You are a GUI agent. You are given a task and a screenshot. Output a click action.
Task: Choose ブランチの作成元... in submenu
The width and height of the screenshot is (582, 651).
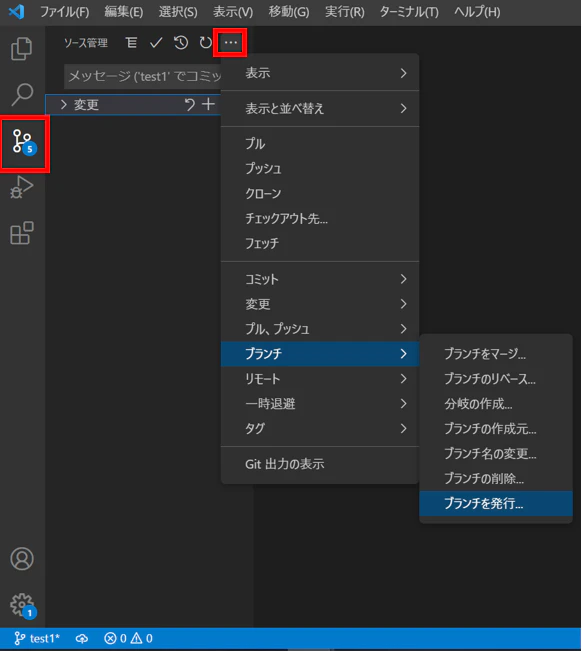(496, 428)
